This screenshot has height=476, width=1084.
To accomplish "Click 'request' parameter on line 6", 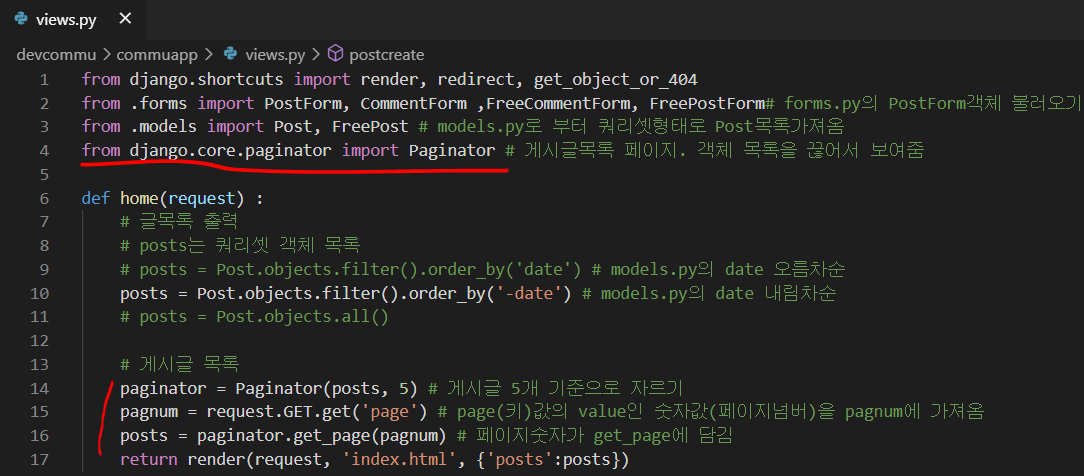I will tap(202, 198).
